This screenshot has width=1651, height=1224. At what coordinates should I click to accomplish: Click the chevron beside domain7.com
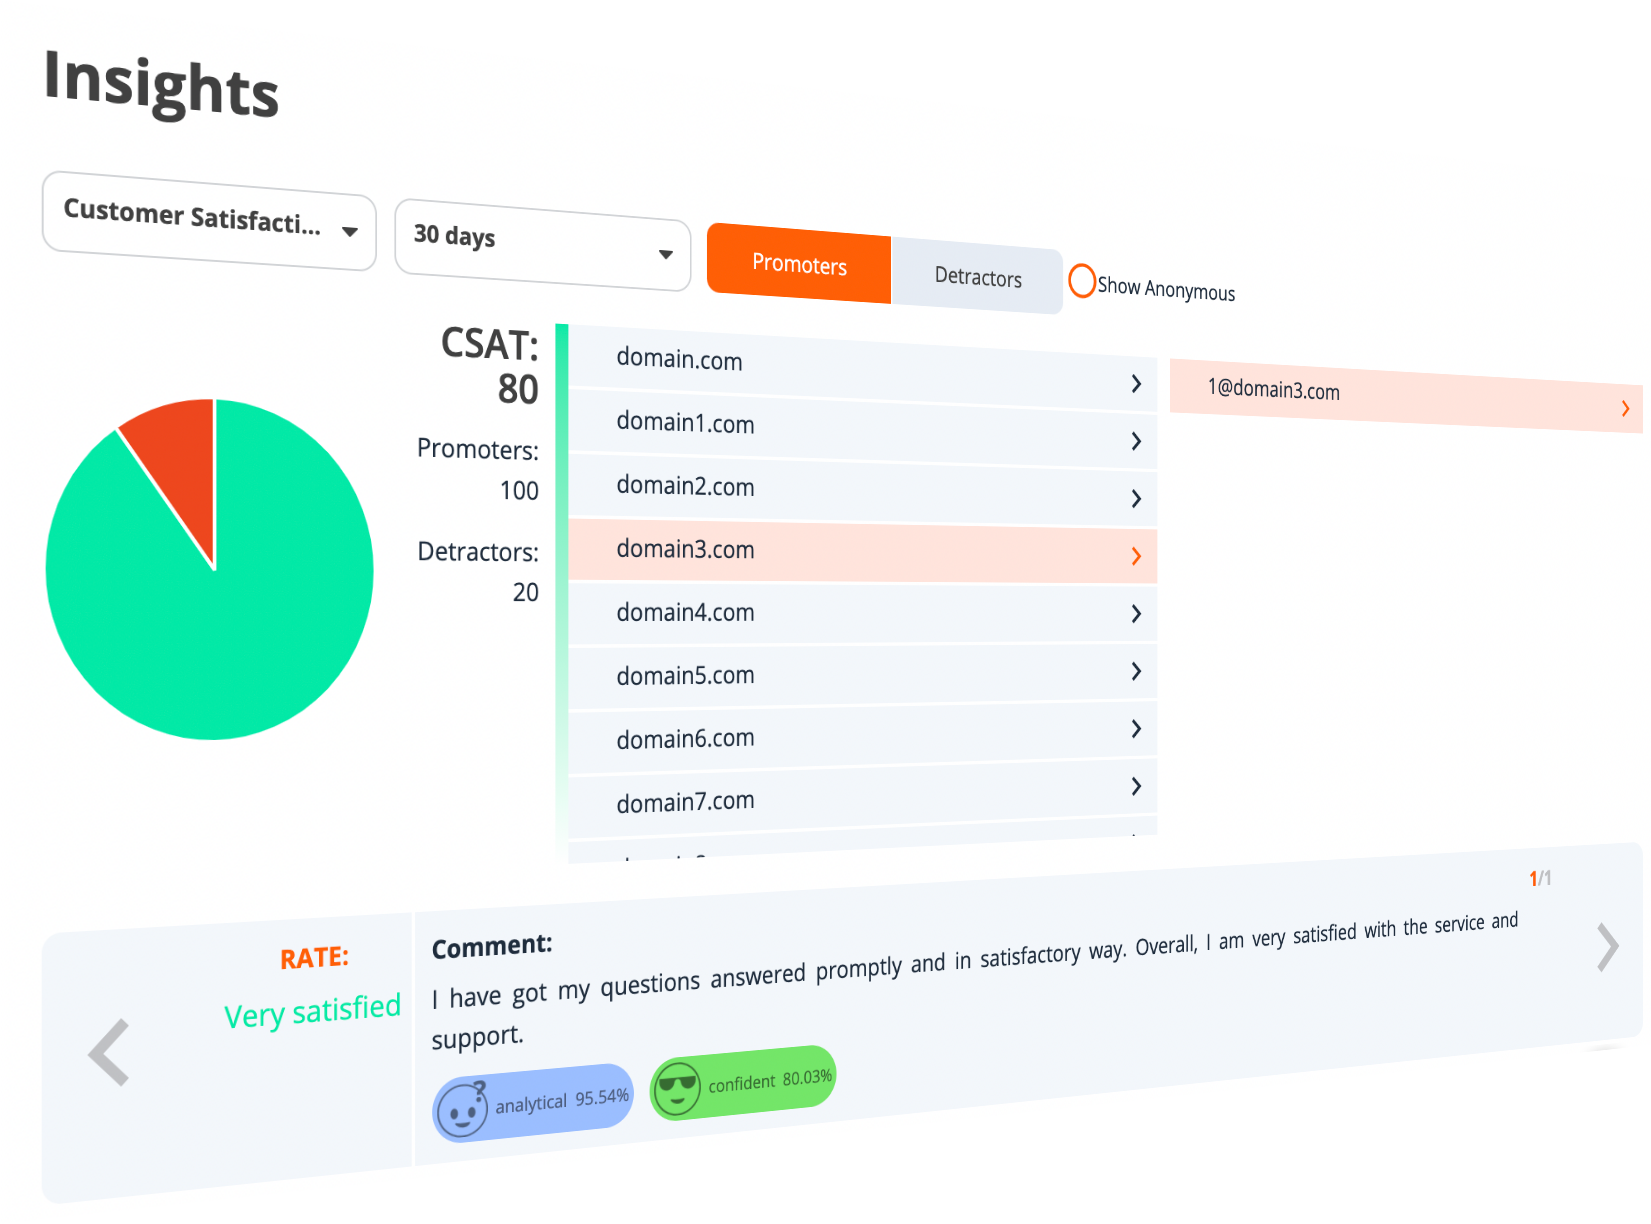tap(1136, 786)
